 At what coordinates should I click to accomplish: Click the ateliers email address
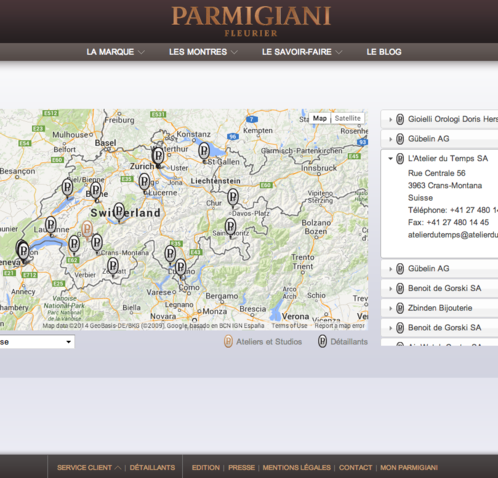pos(453,235)
